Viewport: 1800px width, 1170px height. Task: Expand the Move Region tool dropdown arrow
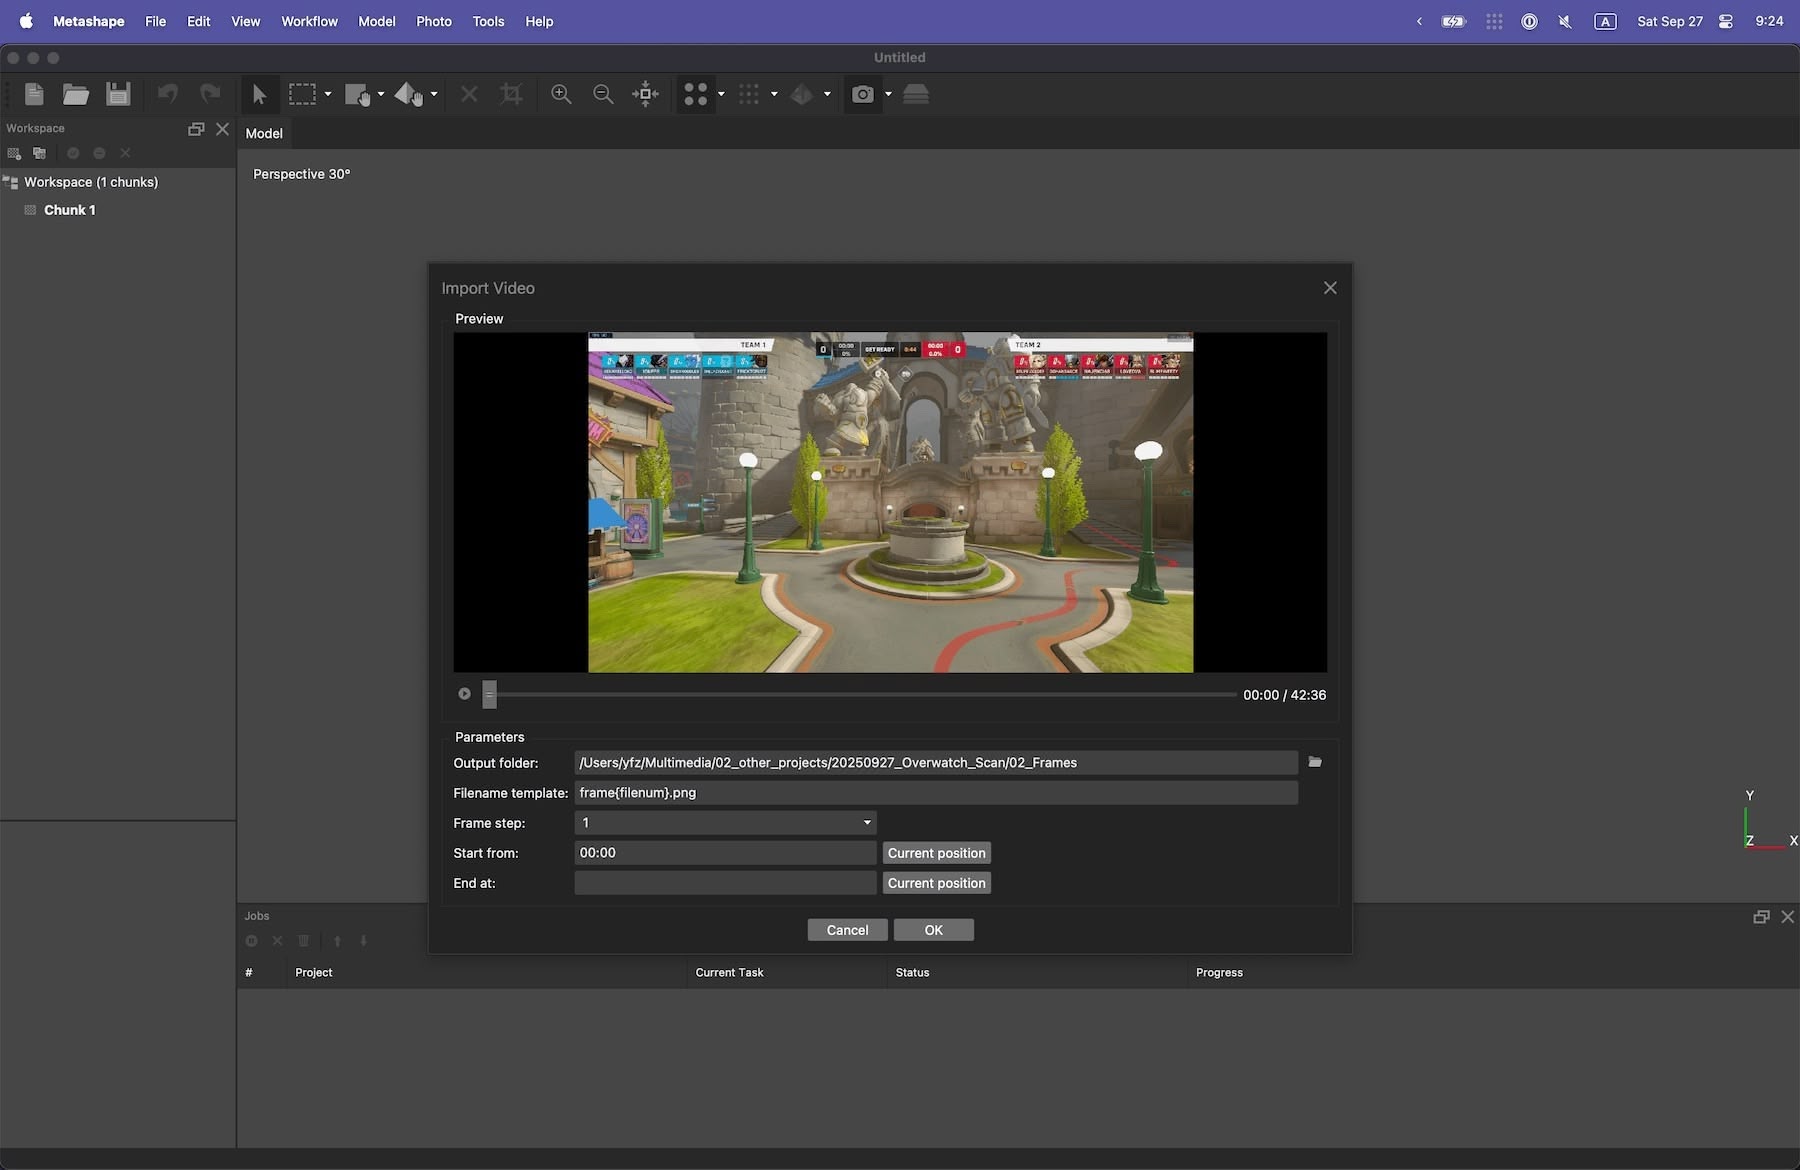pos(381,94)
